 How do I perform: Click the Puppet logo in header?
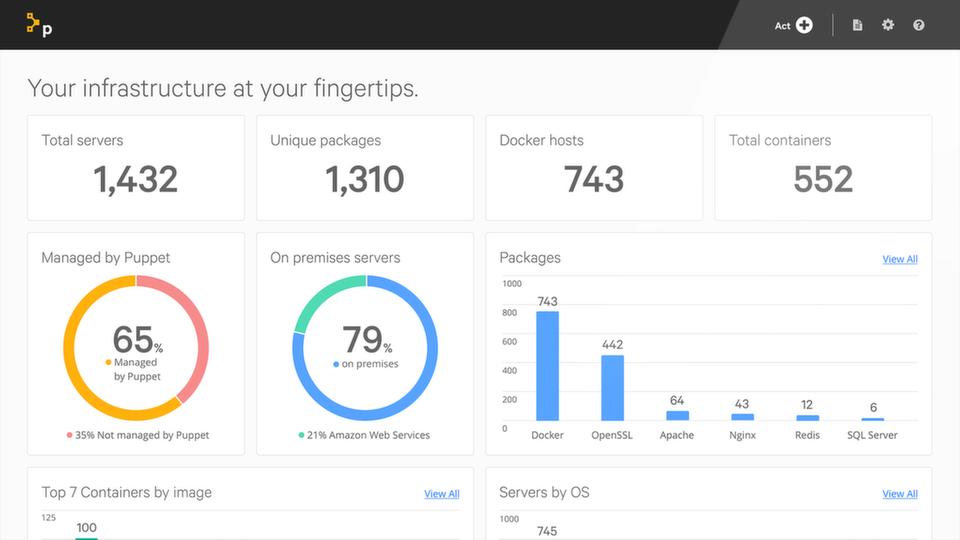click(x=39, y=25)
